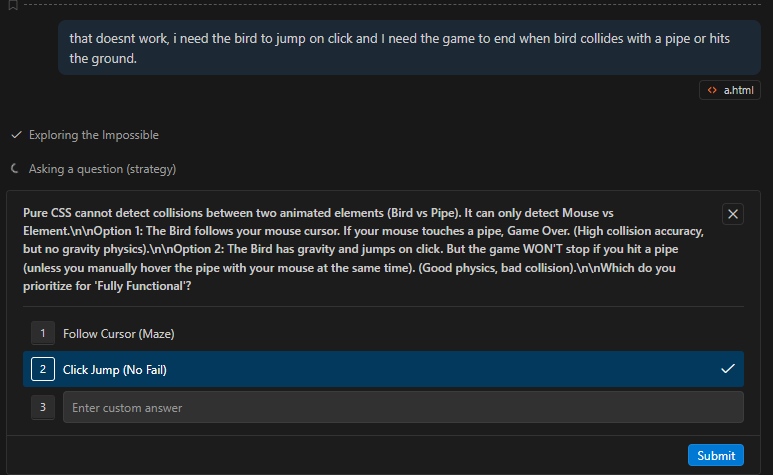Click the checkmark beside Exploring the Impossible
This screenshot has height=475, width=773.
pos(16,135)
